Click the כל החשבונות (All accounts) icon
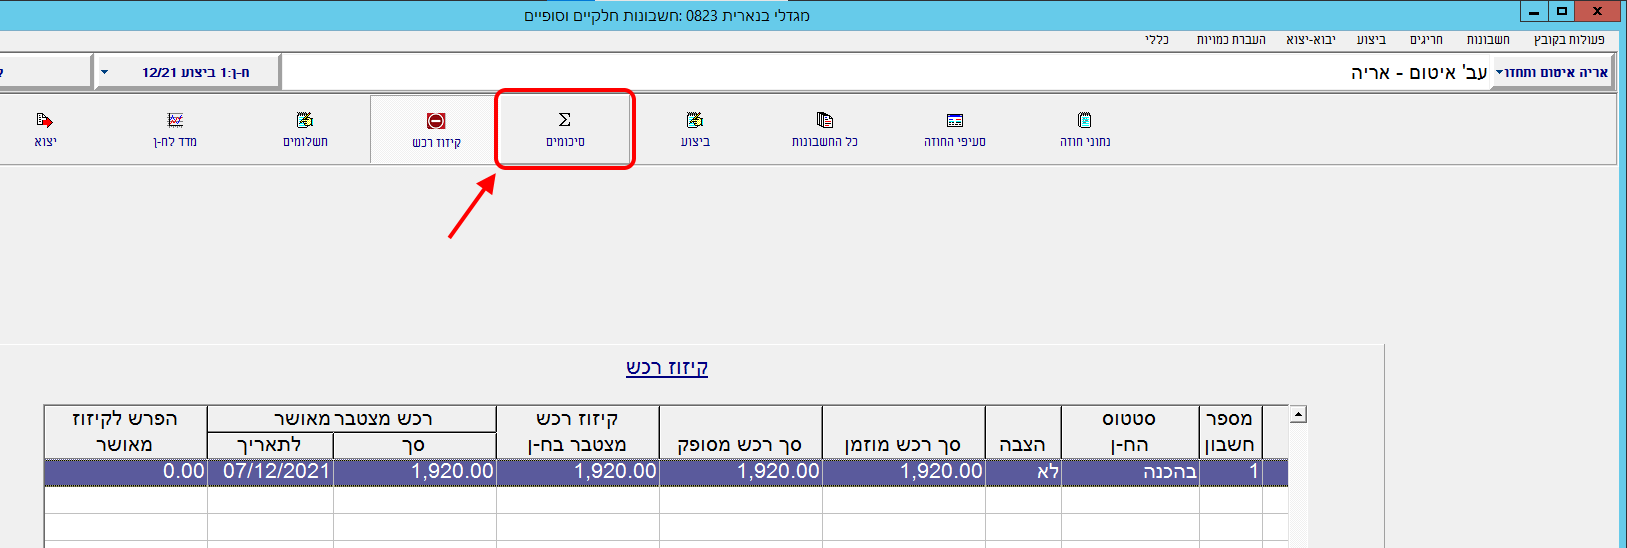 [824, 129]
